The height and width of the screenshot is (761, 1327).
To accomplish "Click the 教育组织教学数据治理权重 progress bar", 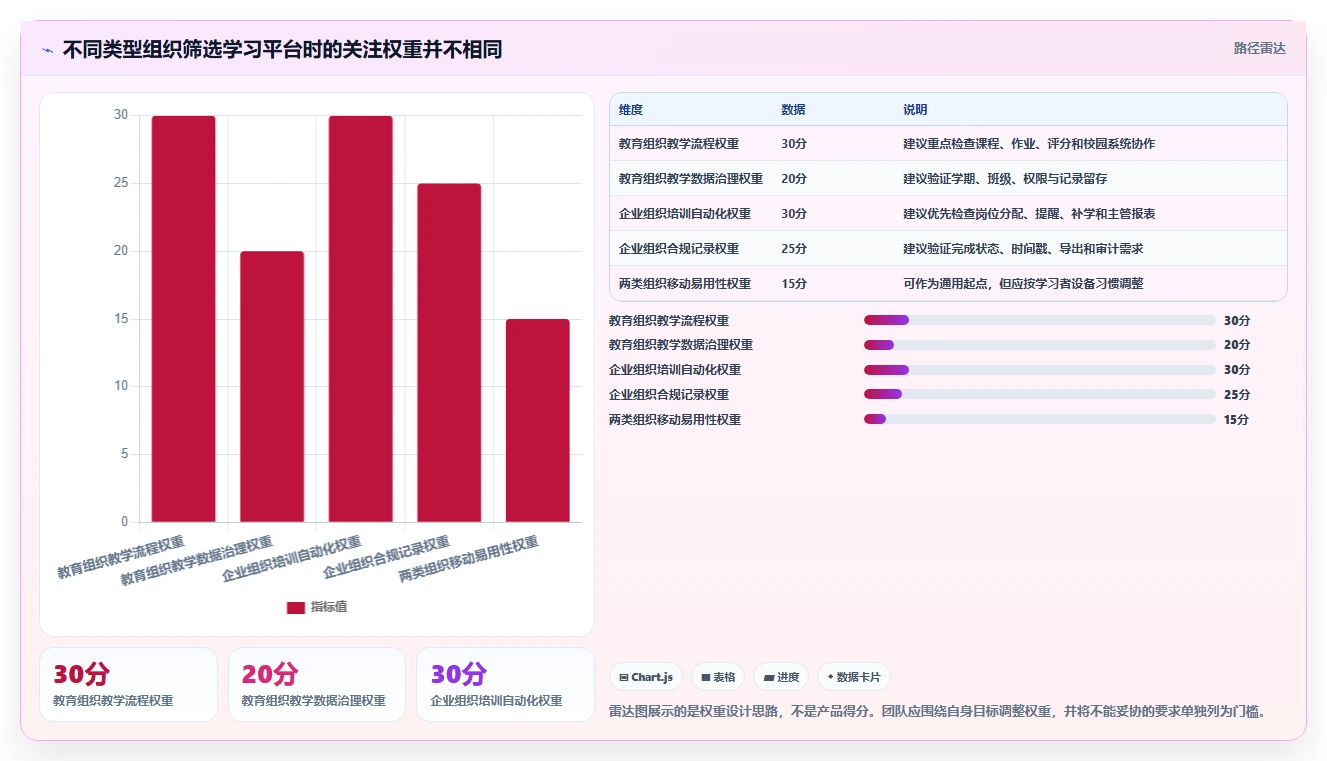I will pos(1040,345).
